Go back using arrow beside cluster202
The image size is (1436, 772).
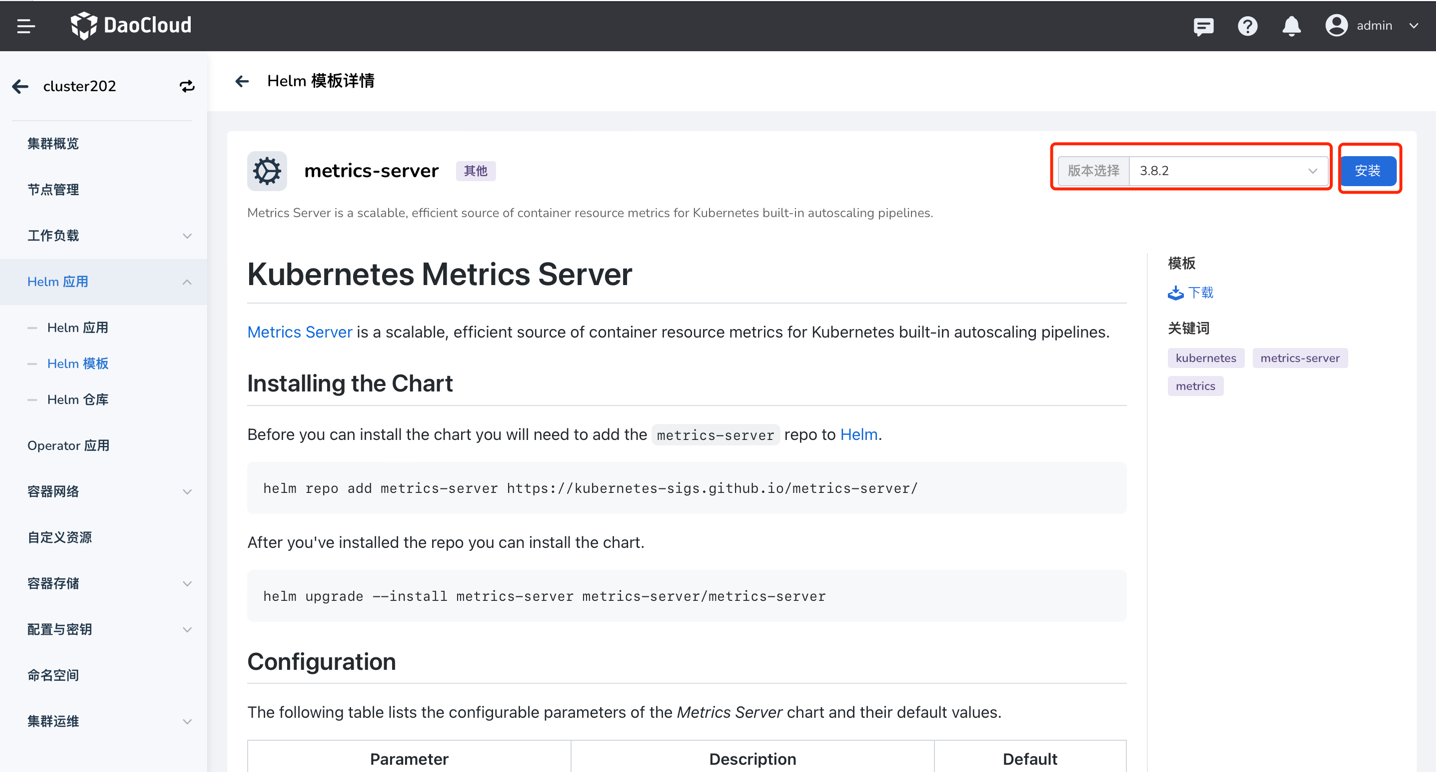tap(21, 87)
